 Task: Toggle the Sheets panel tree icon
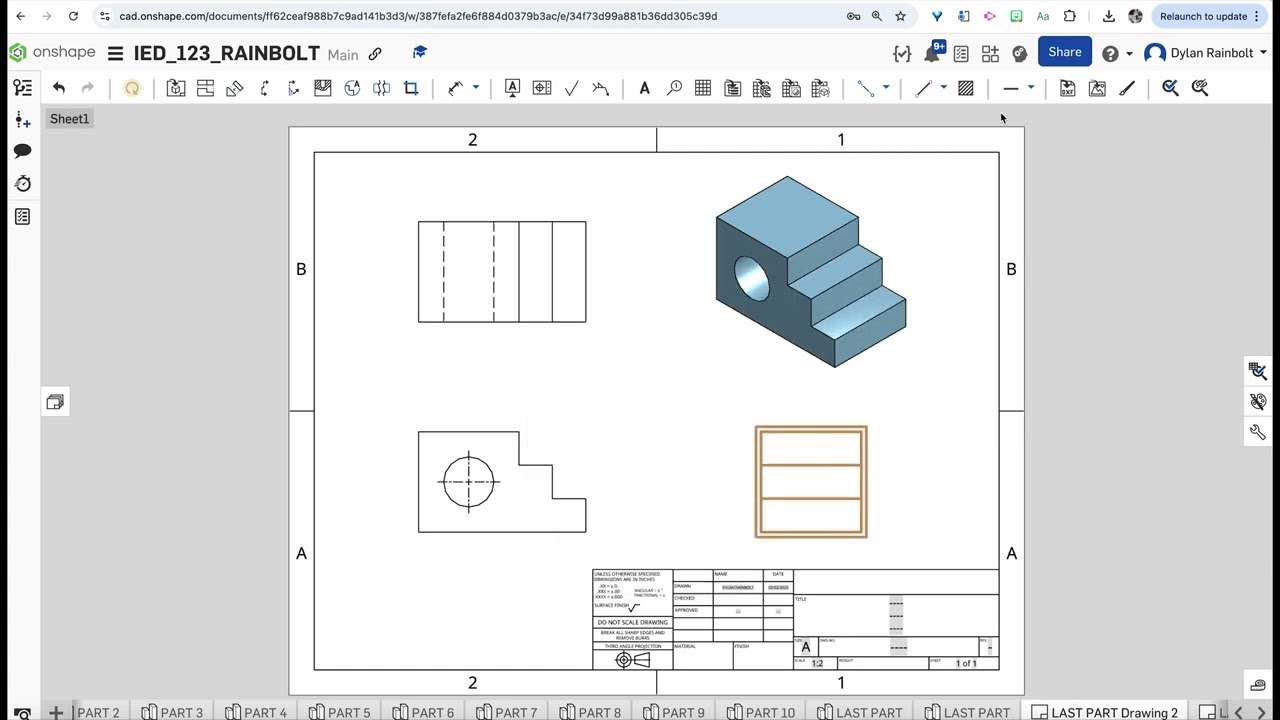coord(22,88)
